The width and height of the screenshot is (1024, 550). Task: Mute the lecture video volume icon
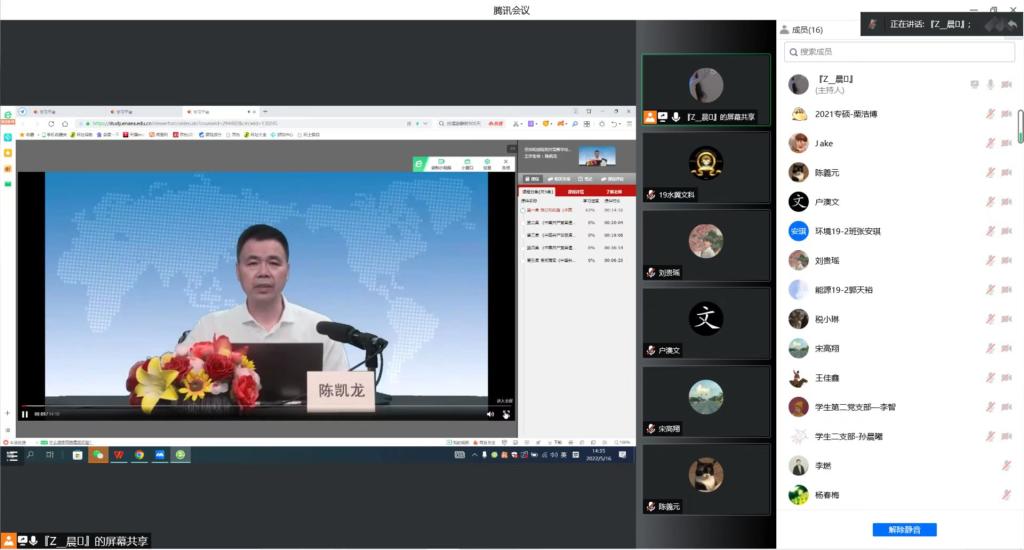(490, 414)
